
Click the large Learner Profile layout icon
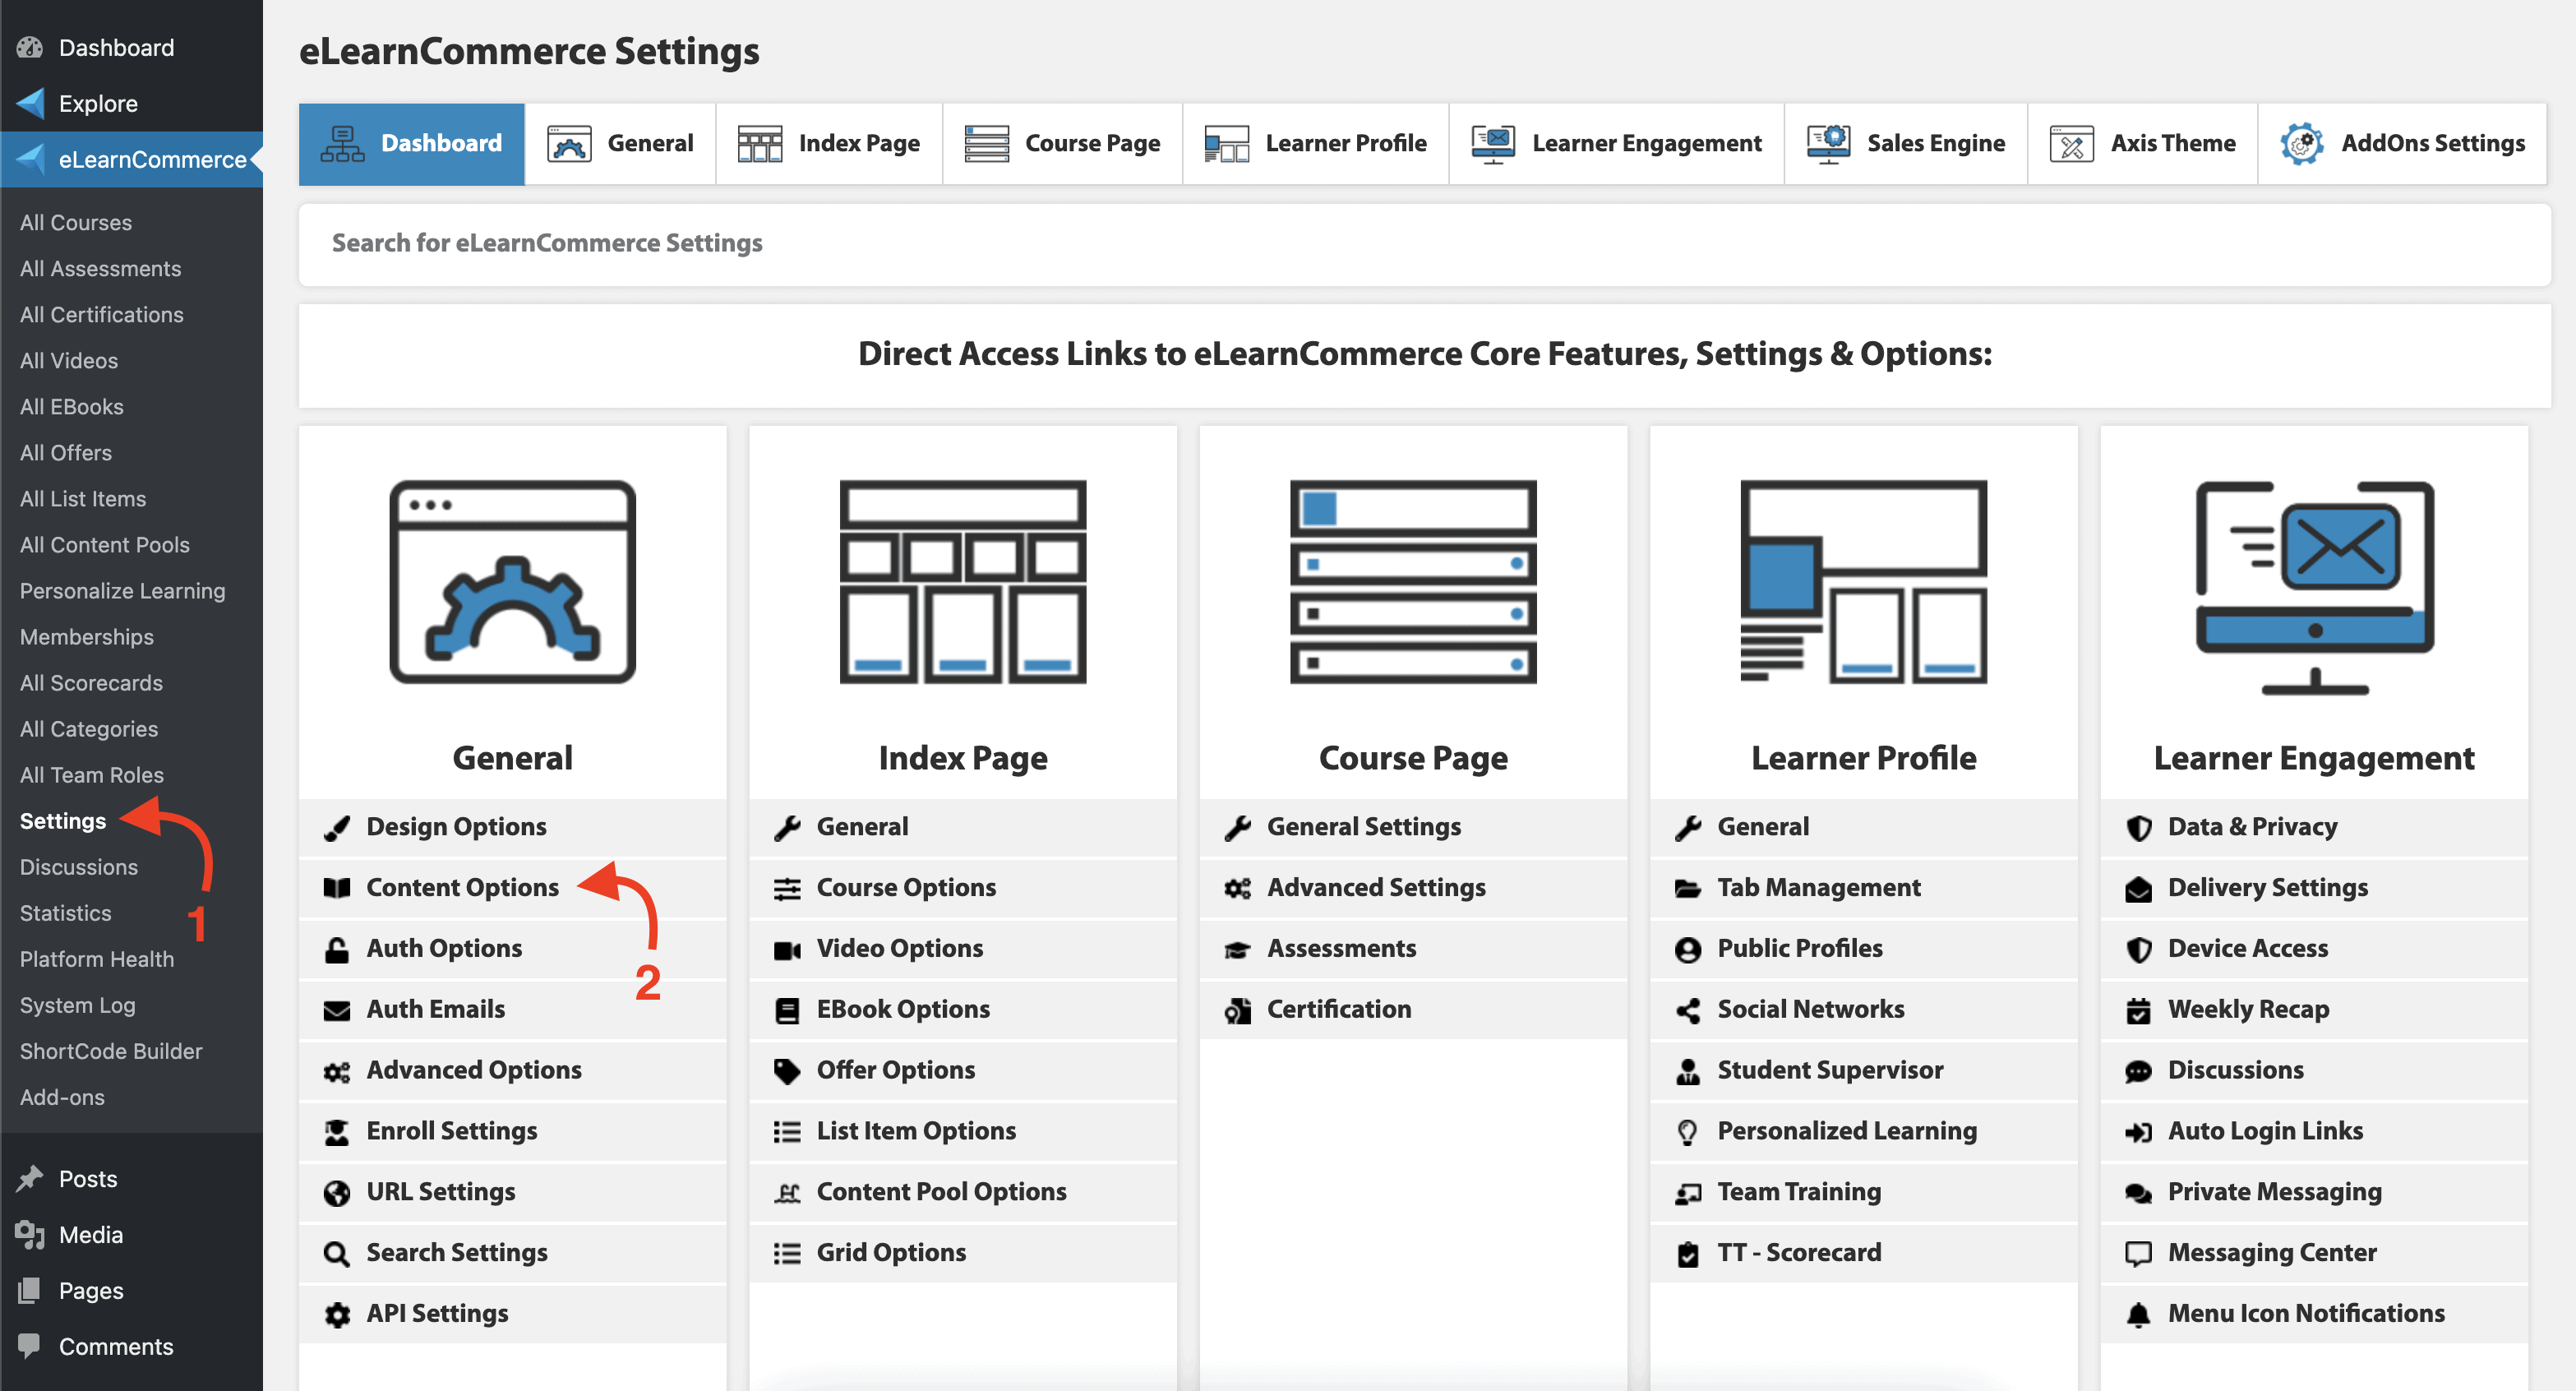(x=1863, y=582)
